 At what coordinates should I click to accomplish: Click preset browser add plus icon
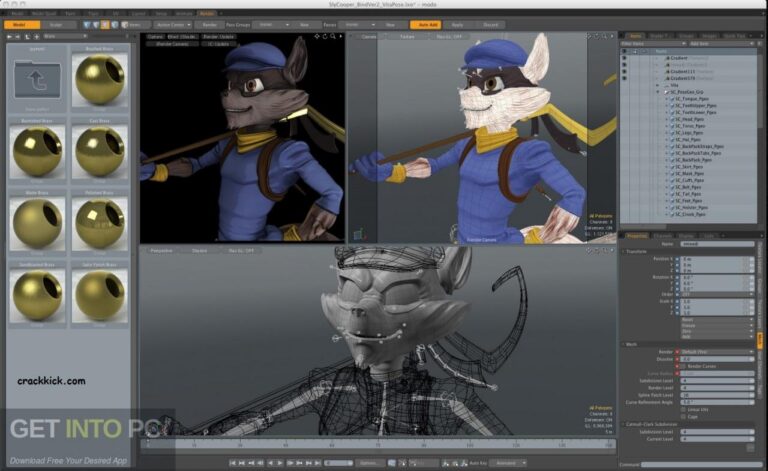36,37
